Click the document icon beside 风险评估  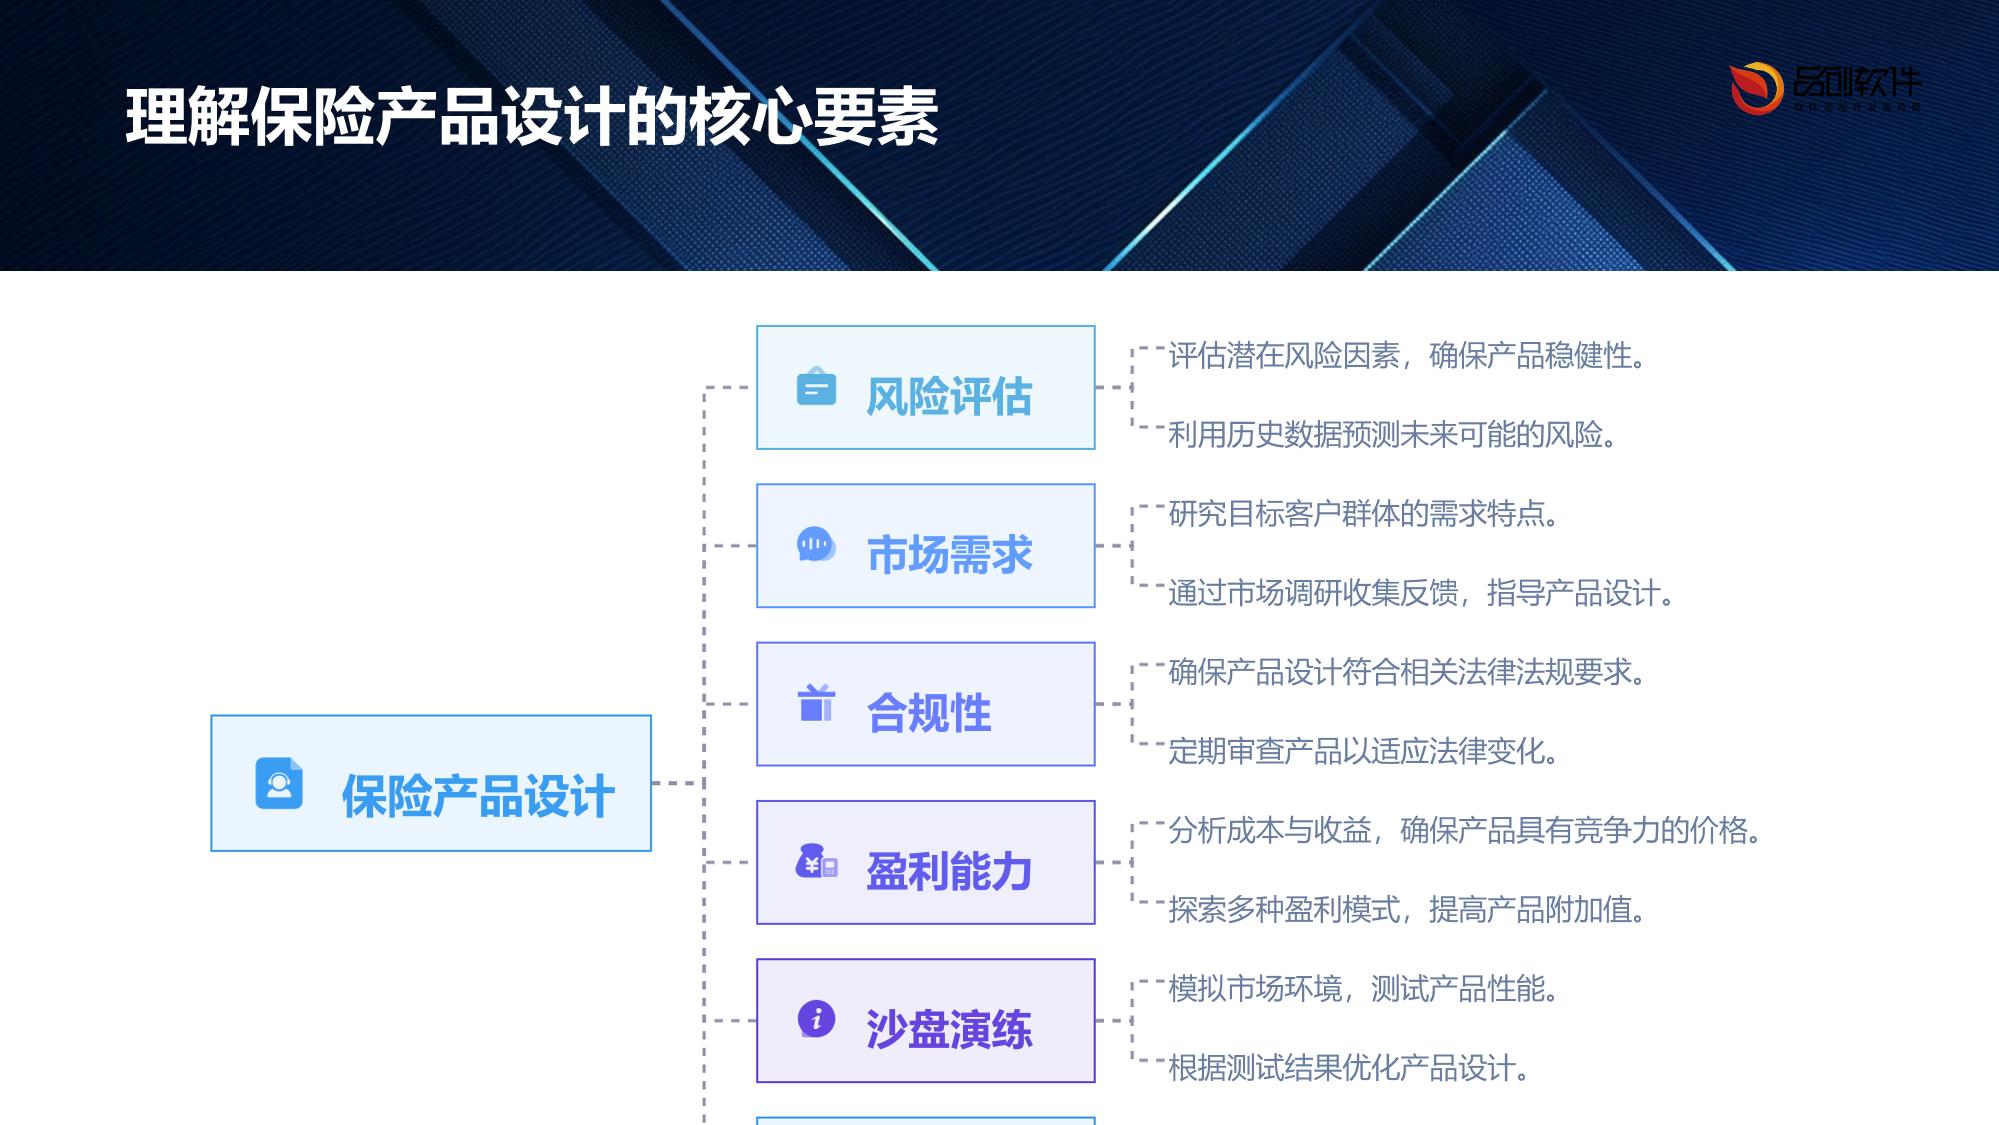816,386
